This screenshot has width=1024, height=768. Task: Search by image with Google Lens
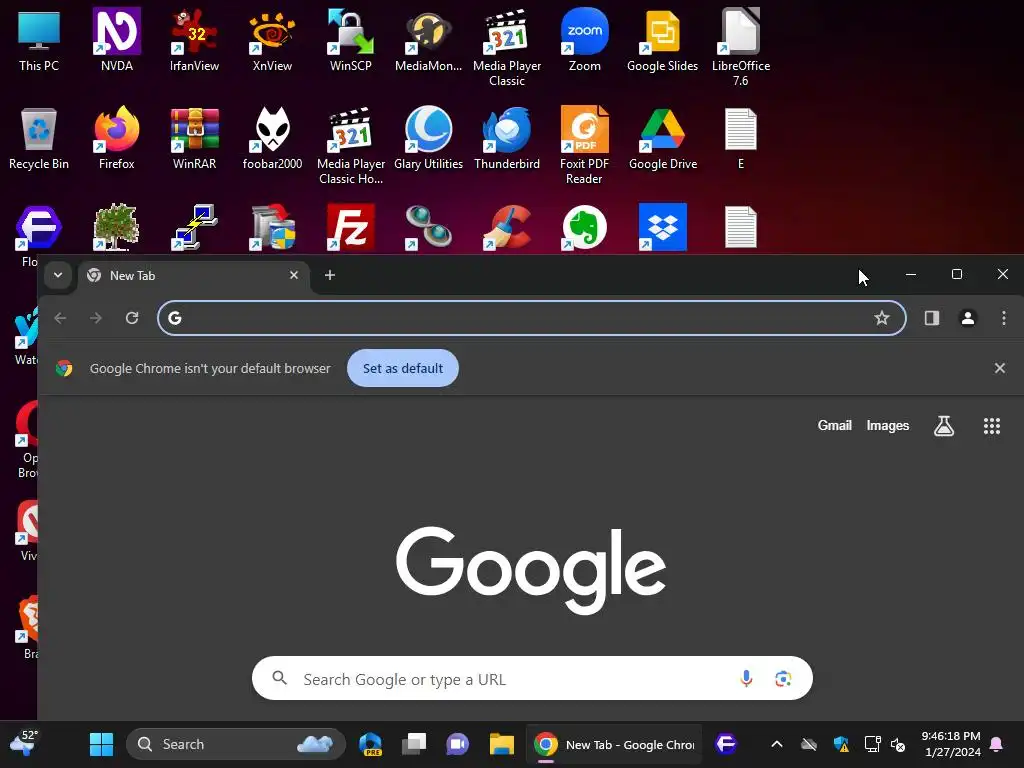pos(783,679)
